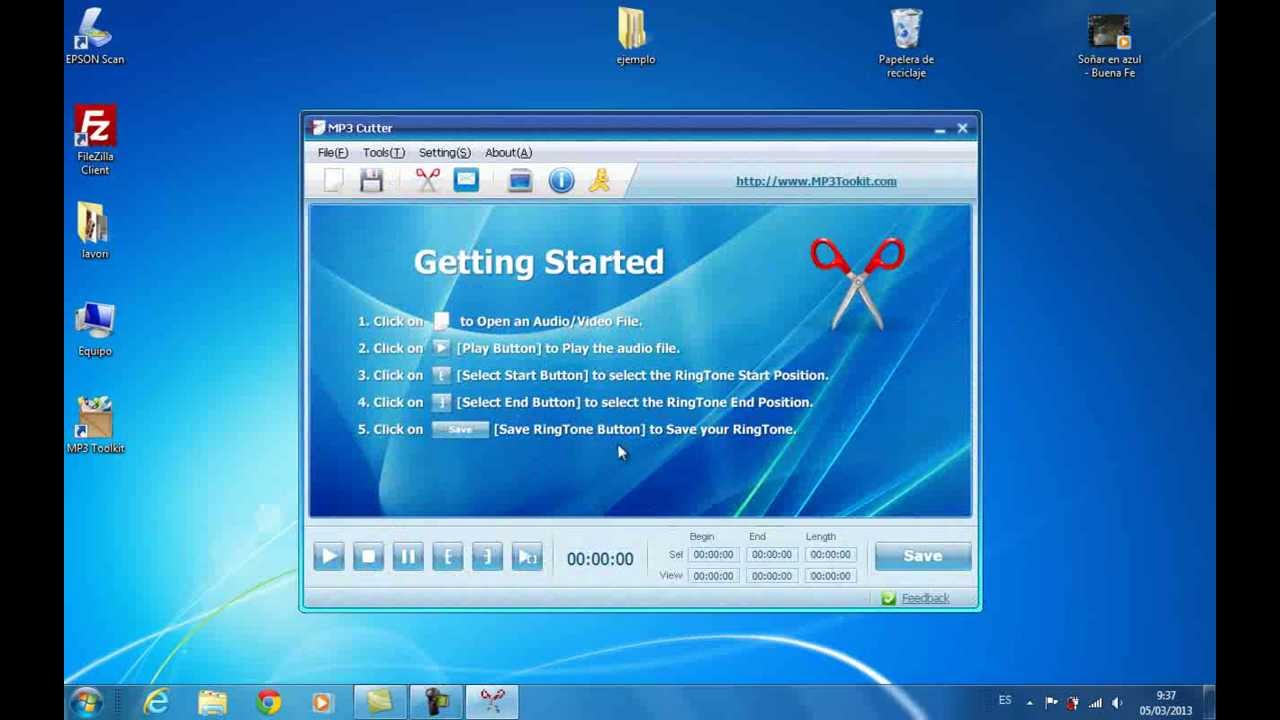Click the volume icon in system tray

(x=1117, y=703)
